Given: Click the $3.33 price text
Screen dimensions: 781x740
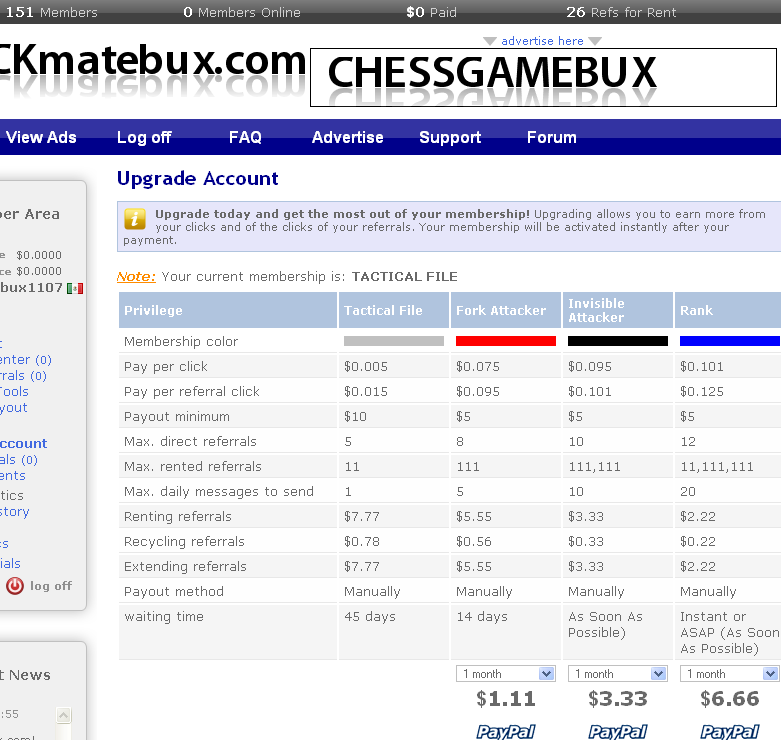Looking at the screenshot, I should [618, 699].
